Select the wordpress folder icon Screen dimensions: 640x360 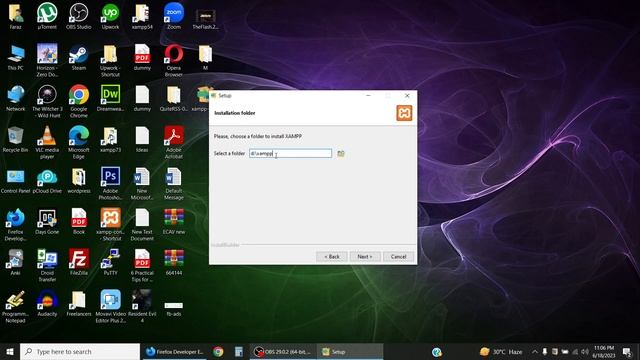[x=79, y=180]
